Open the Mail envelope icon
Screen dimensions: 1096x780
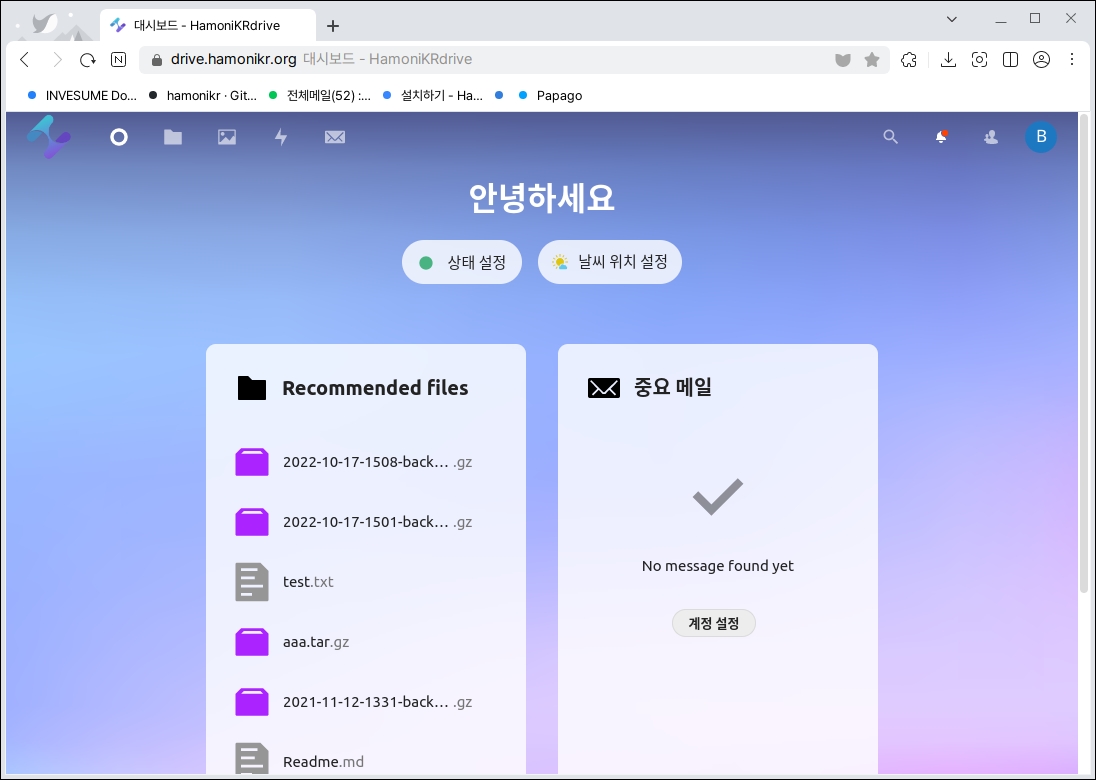(335, 137)
